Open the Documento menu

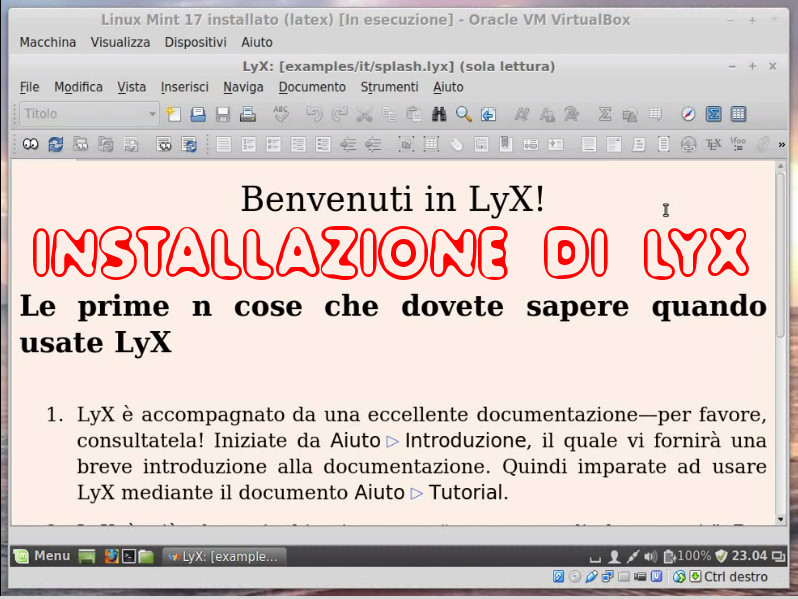(x=311, y=87)
